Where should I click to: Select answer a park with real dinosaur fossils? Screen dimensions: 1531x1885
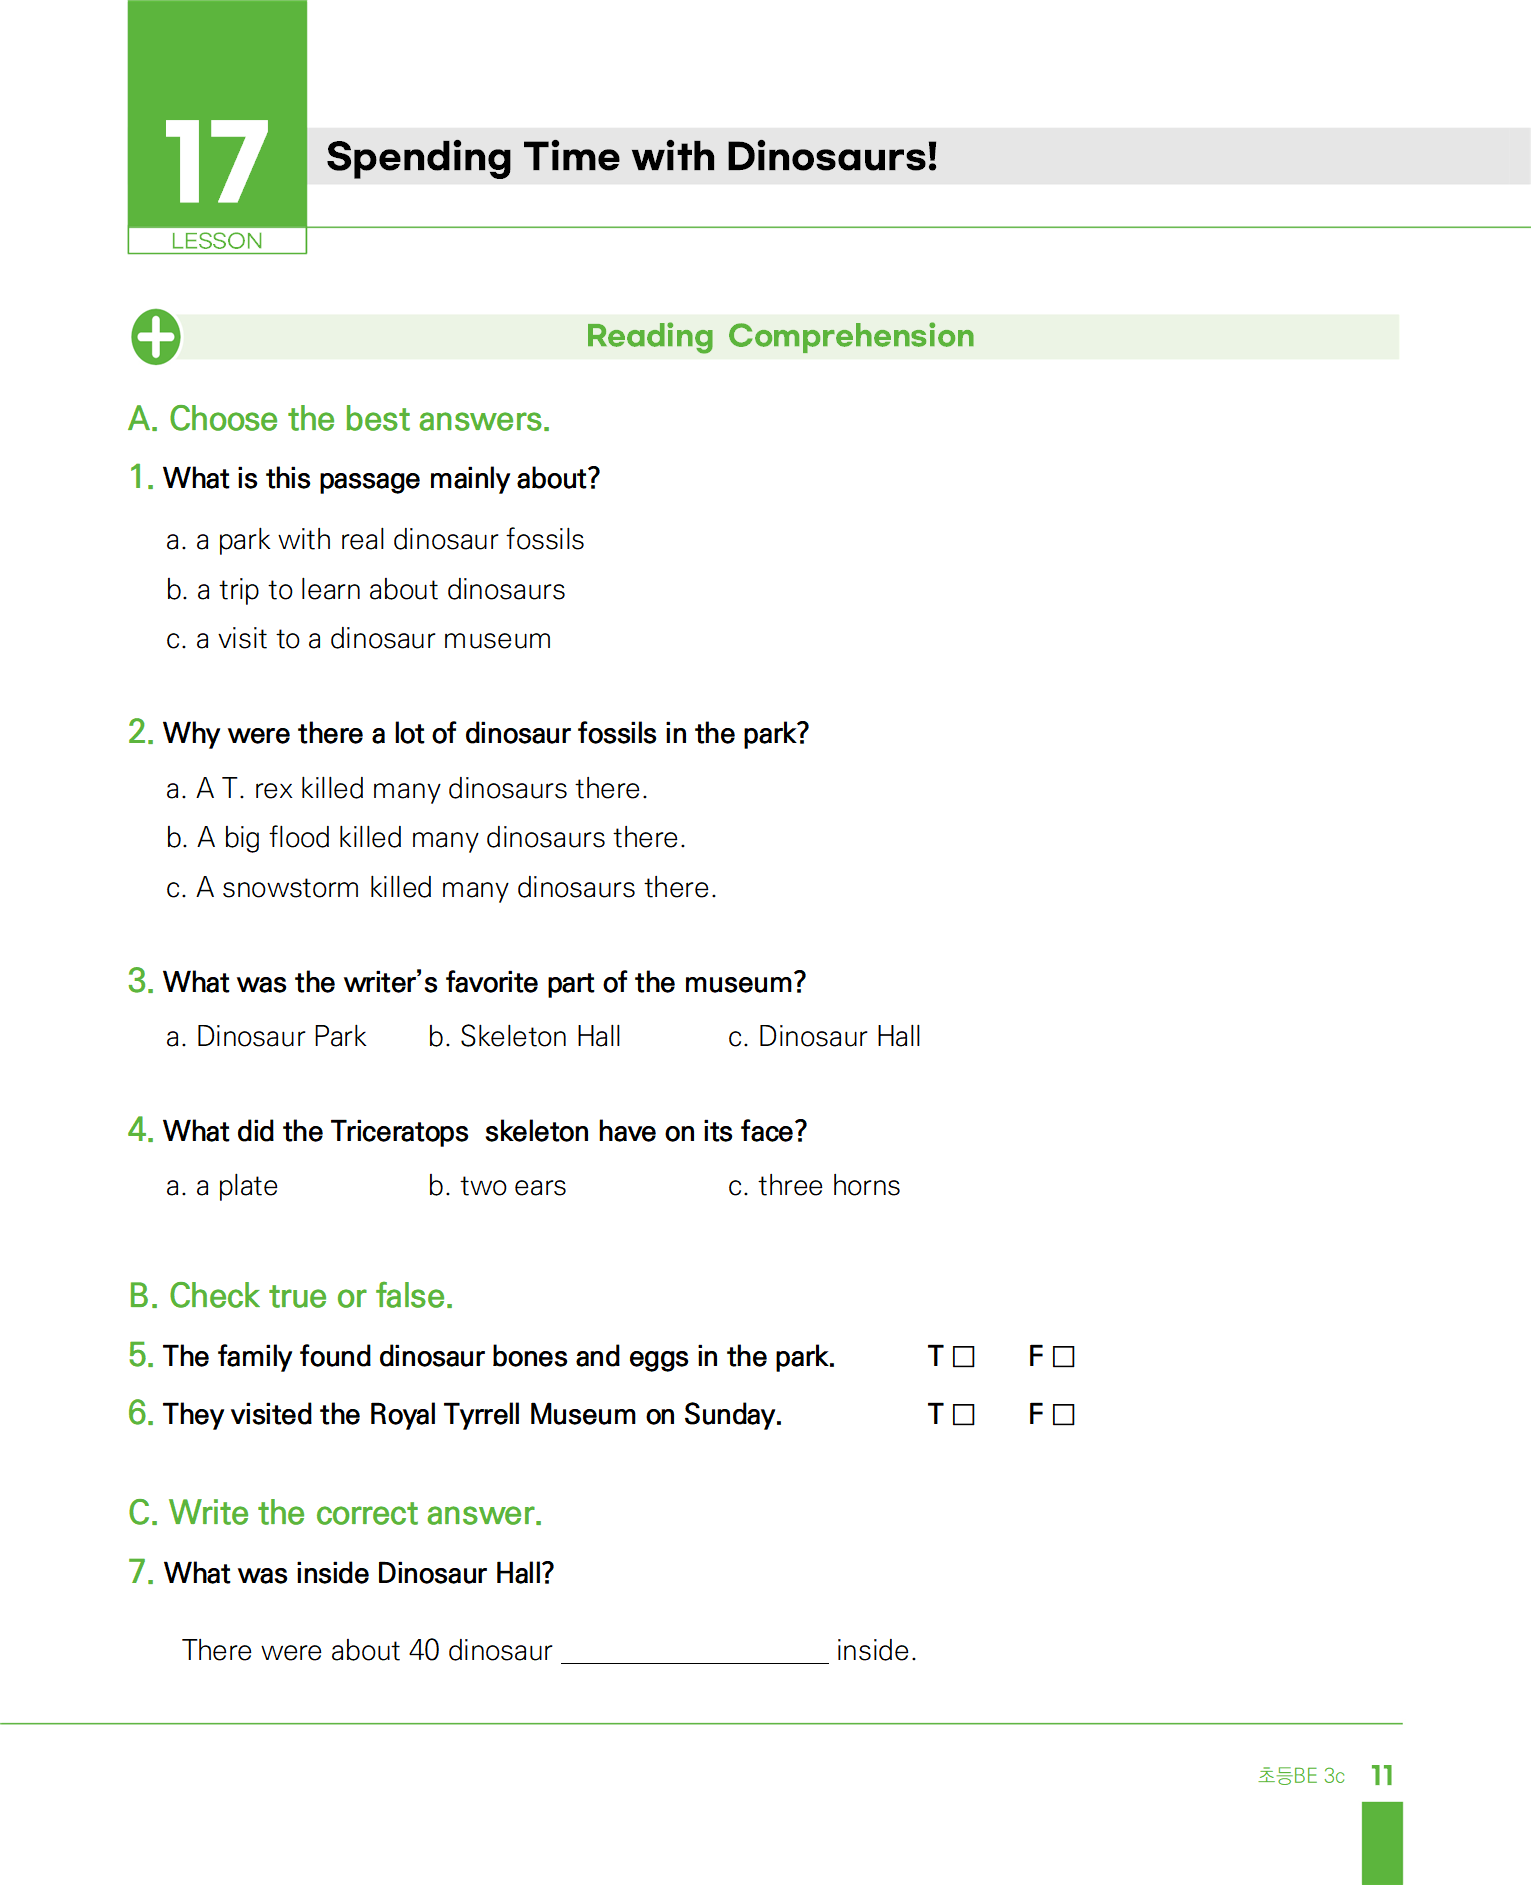tap(375, 540)
